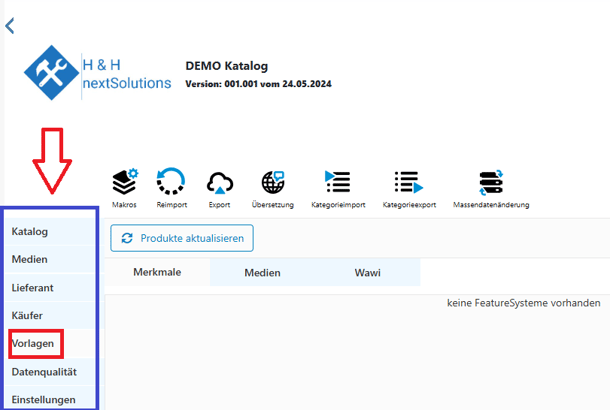Switch to the Merkmale tab
The width and height of the screenshot is (610, 410).
pyautogui.click(x=157, y=272)
